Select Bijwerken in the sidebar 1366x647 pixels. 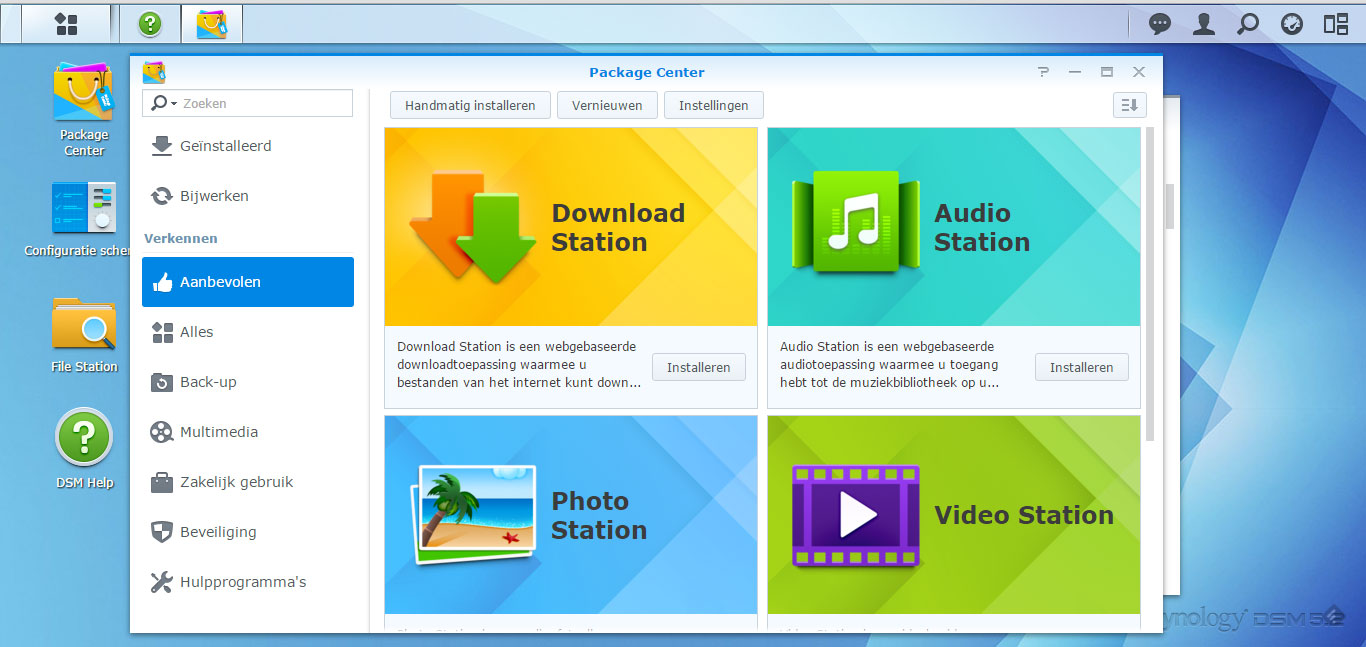(x=248, y=196)
